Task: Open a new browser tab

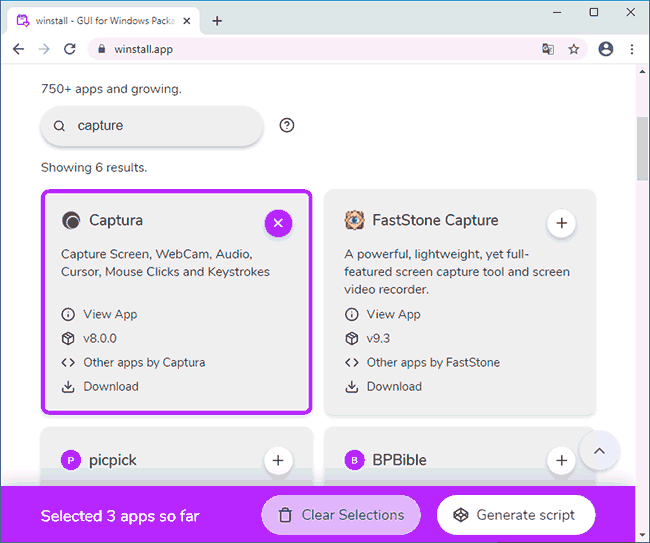Action: [217, 21]
